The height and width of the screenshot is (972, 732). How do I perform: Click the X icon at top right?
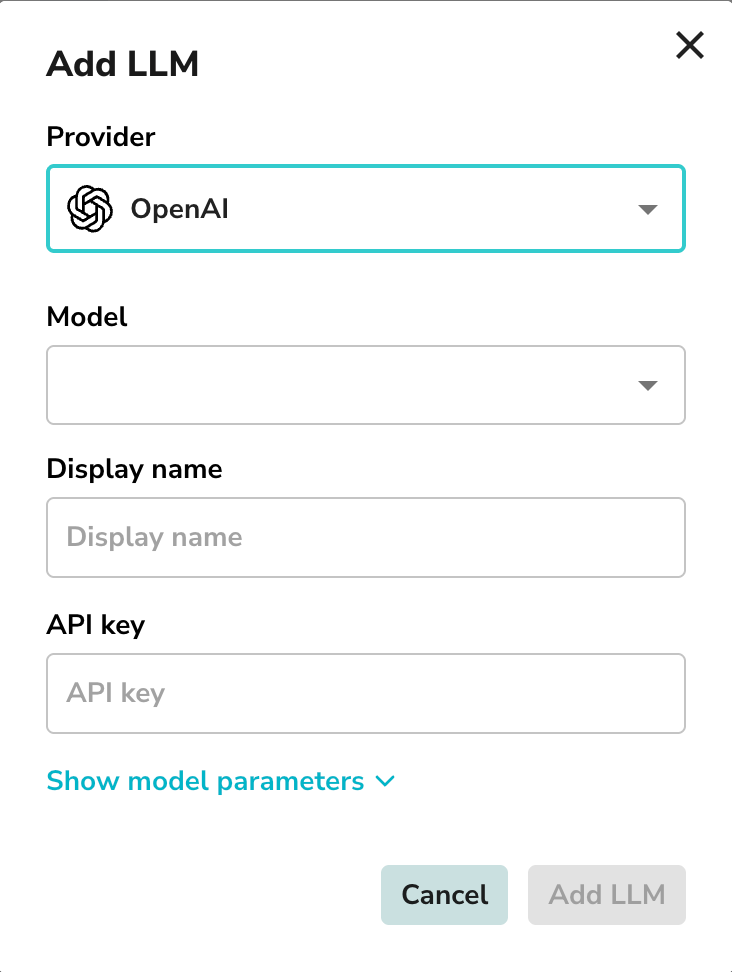[x=689, y=45]
